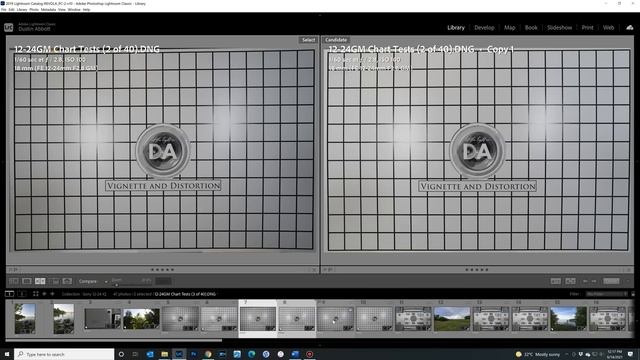The width and height of the screenshot is (640, 360).
Task: Select the Compare view icon
Action: click(x=40, y=281)
